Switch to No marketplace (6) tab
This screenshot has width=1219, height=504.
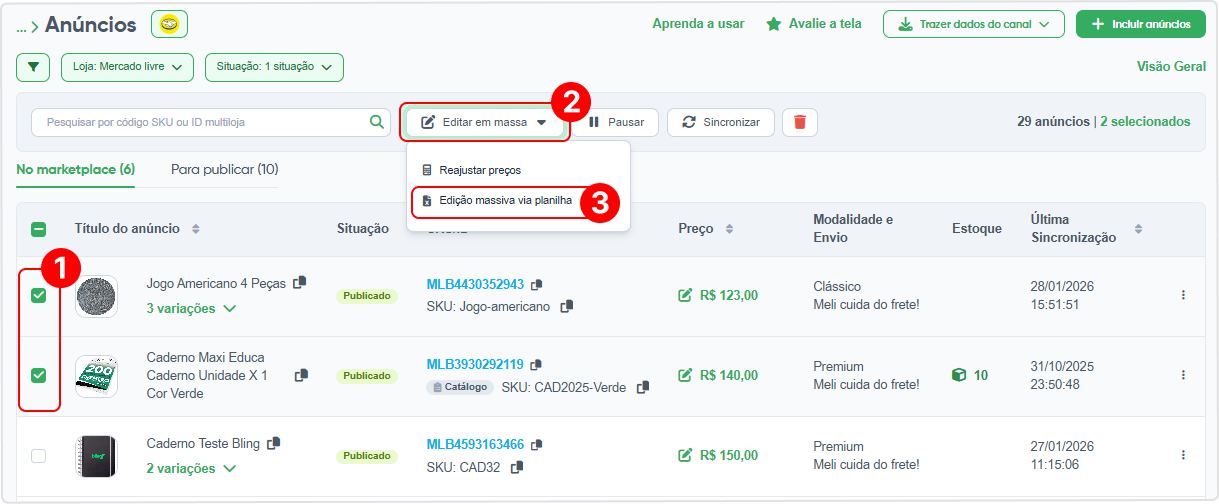click(x=76, y=169)
